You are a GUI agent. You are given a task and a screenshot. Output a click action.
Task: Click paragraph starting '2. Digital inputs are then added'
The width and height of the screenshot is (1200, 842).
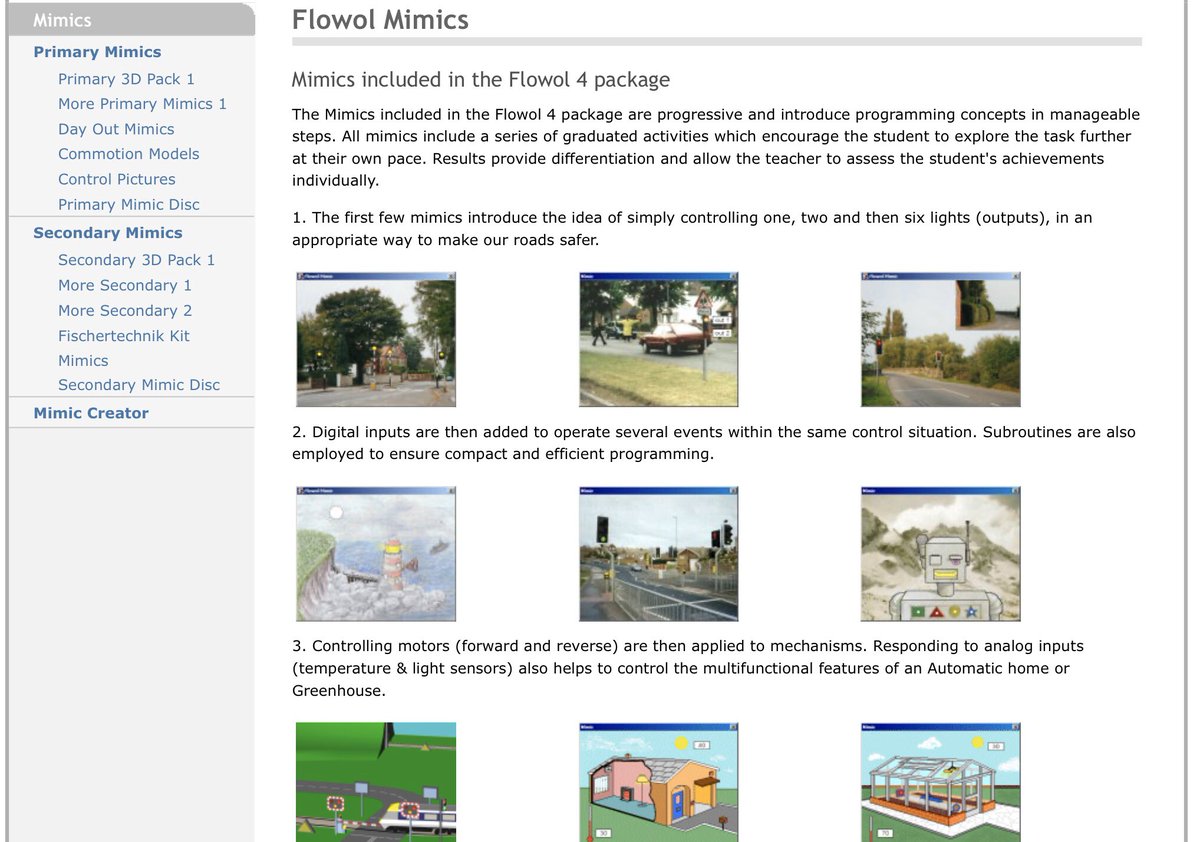pyautogui.click(x=714, y=443)
